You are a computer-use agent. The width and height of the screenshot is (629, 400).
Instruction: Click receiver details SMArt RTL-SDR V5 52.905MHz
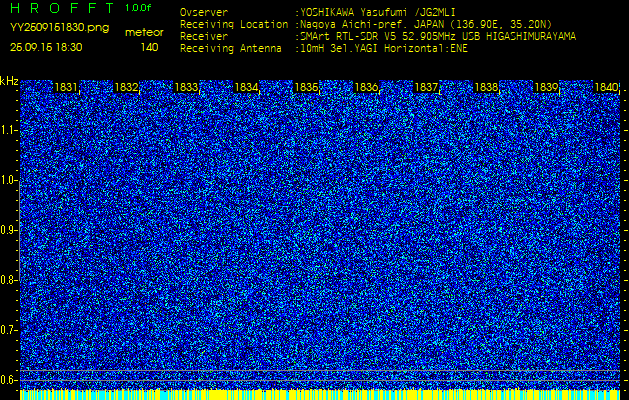click(438, 37)
